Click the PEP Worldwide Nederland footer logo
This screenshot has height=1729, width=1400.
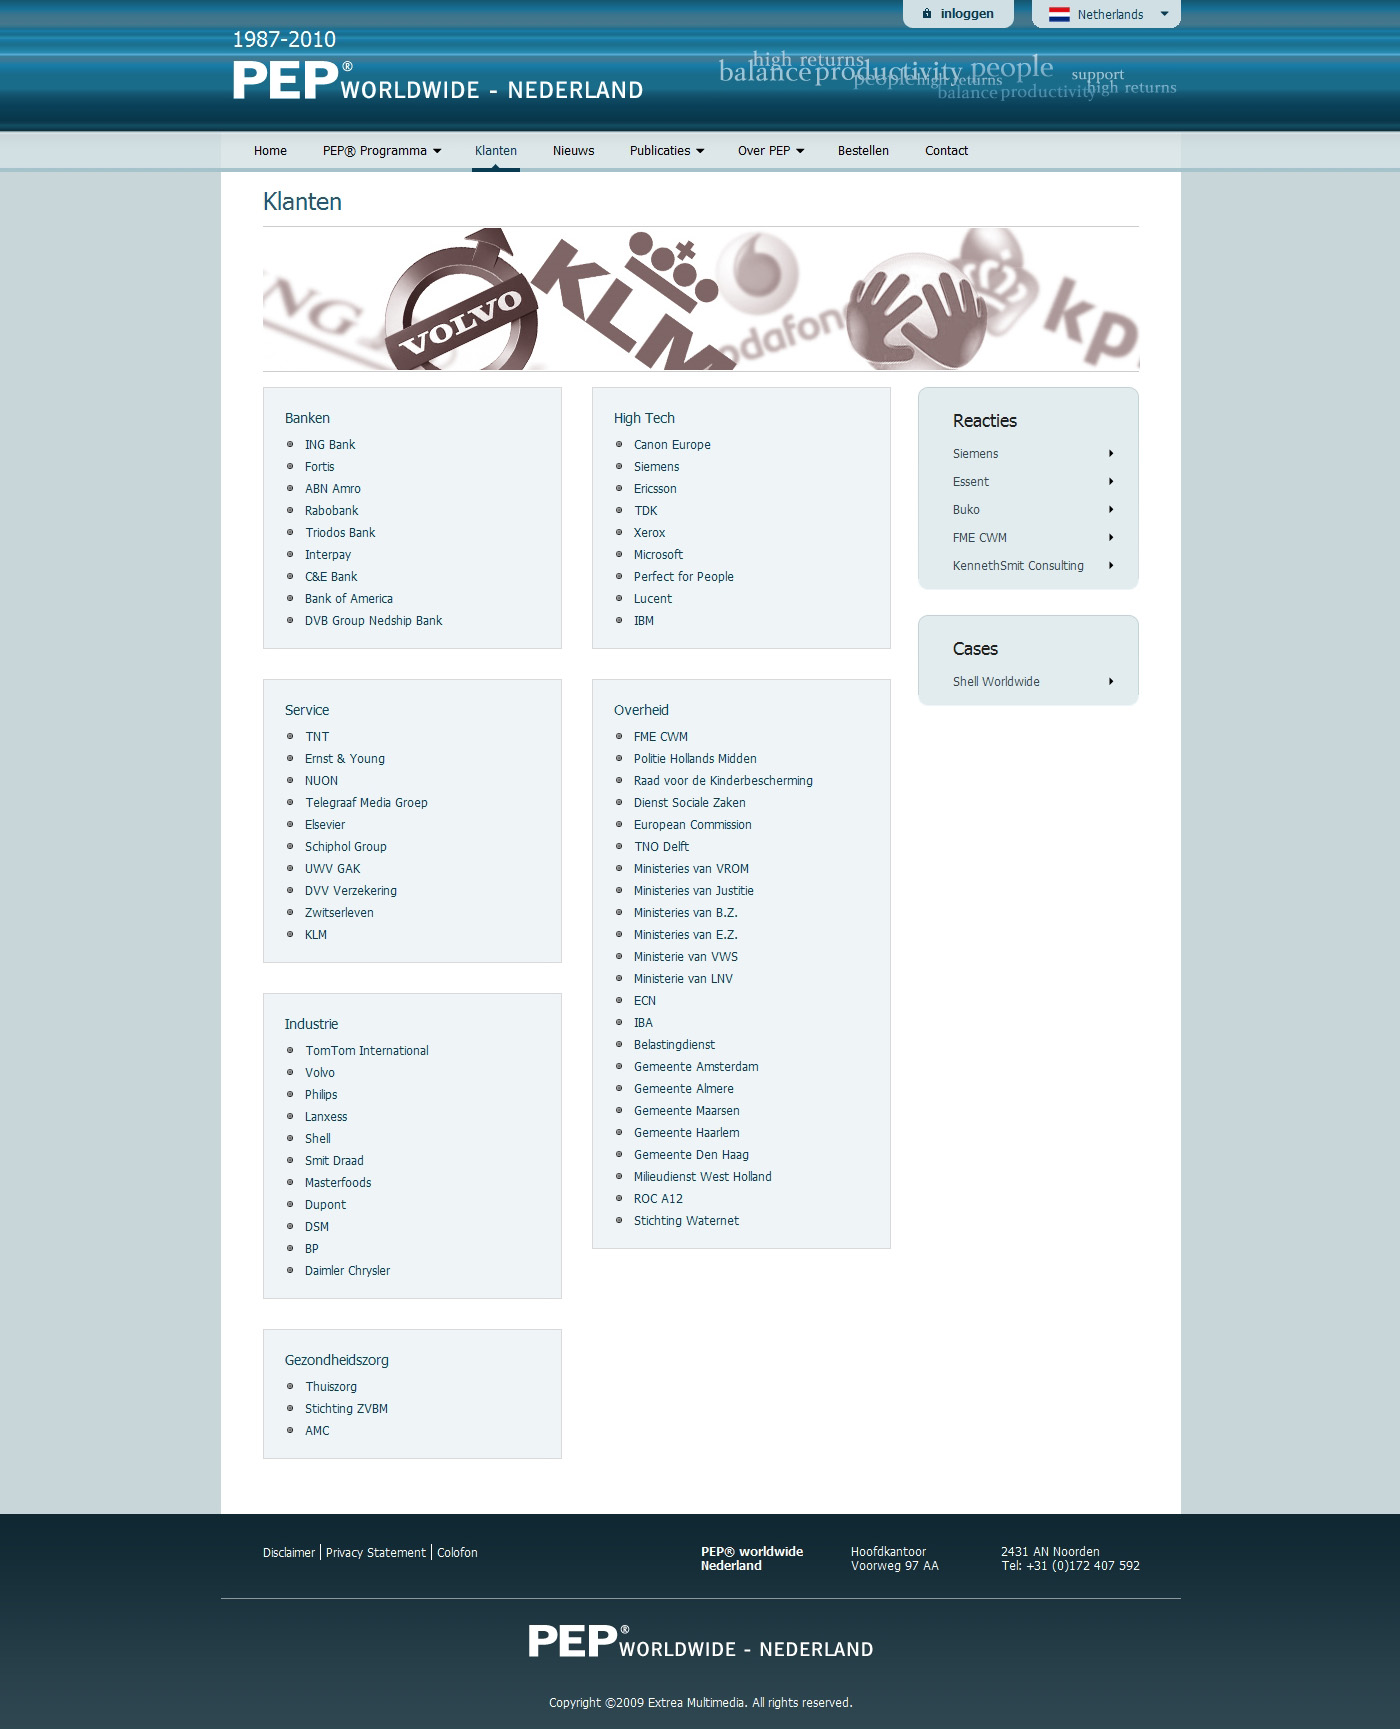[x=700, y=1641]
